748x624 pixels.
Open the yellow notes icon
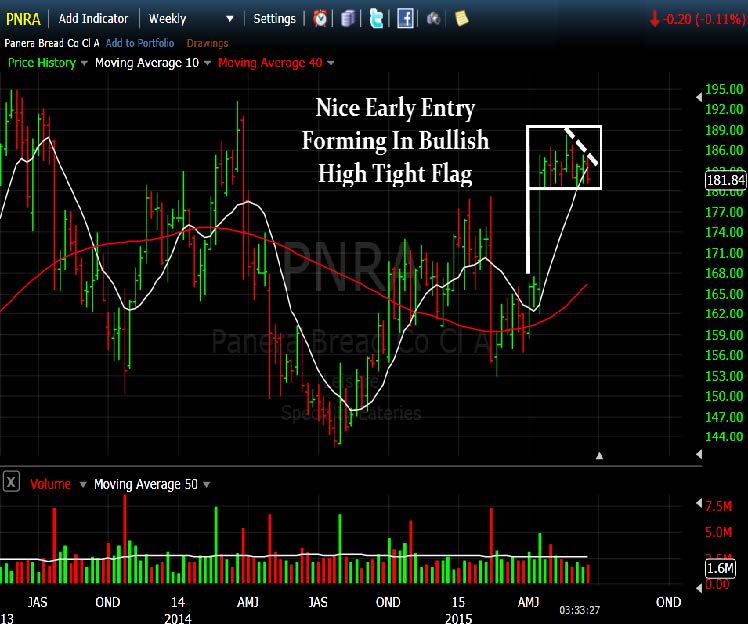(461, 19)
